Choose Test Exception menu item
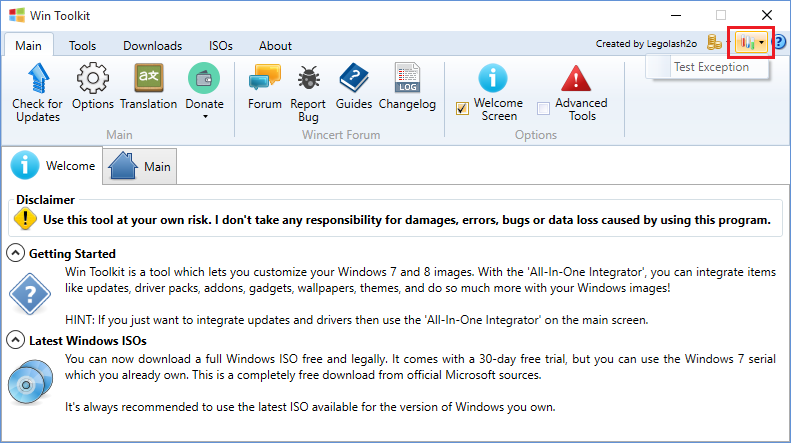791x444 pixels. click(x=707, y=67)
